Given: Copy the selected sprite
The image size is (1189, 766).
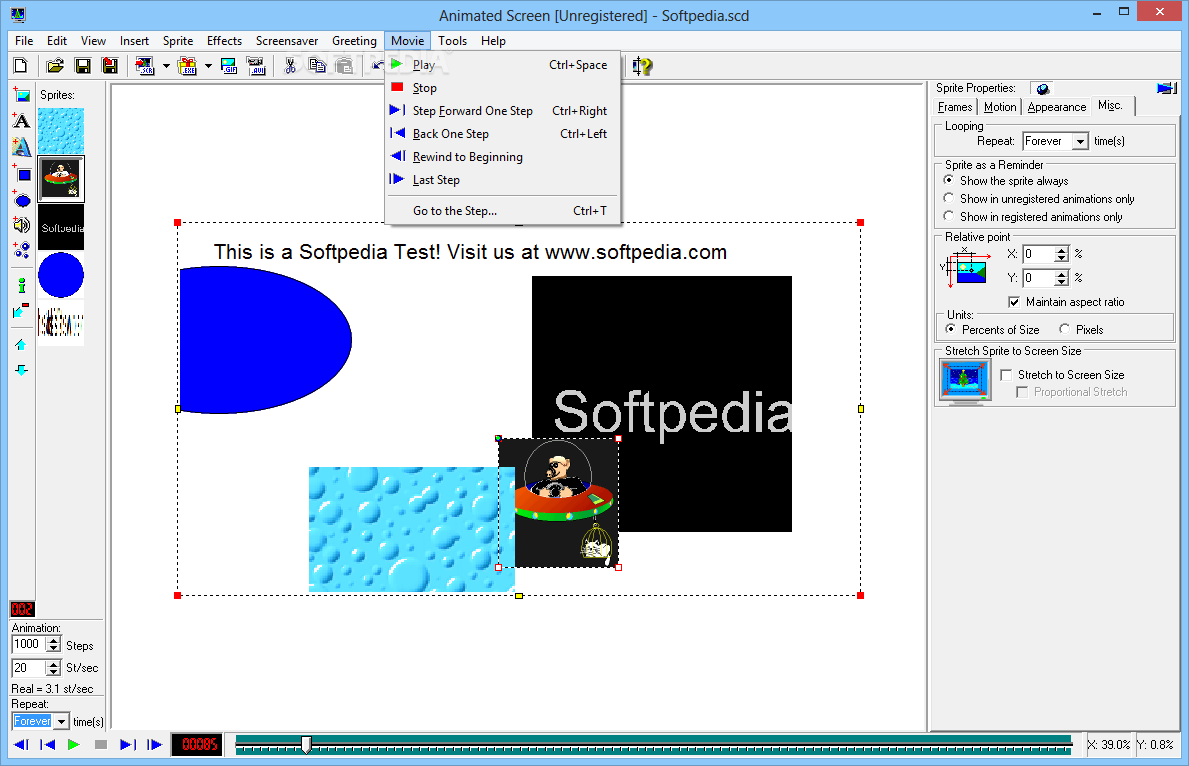Looking at the screenshot, I should (x=317, y=66).
